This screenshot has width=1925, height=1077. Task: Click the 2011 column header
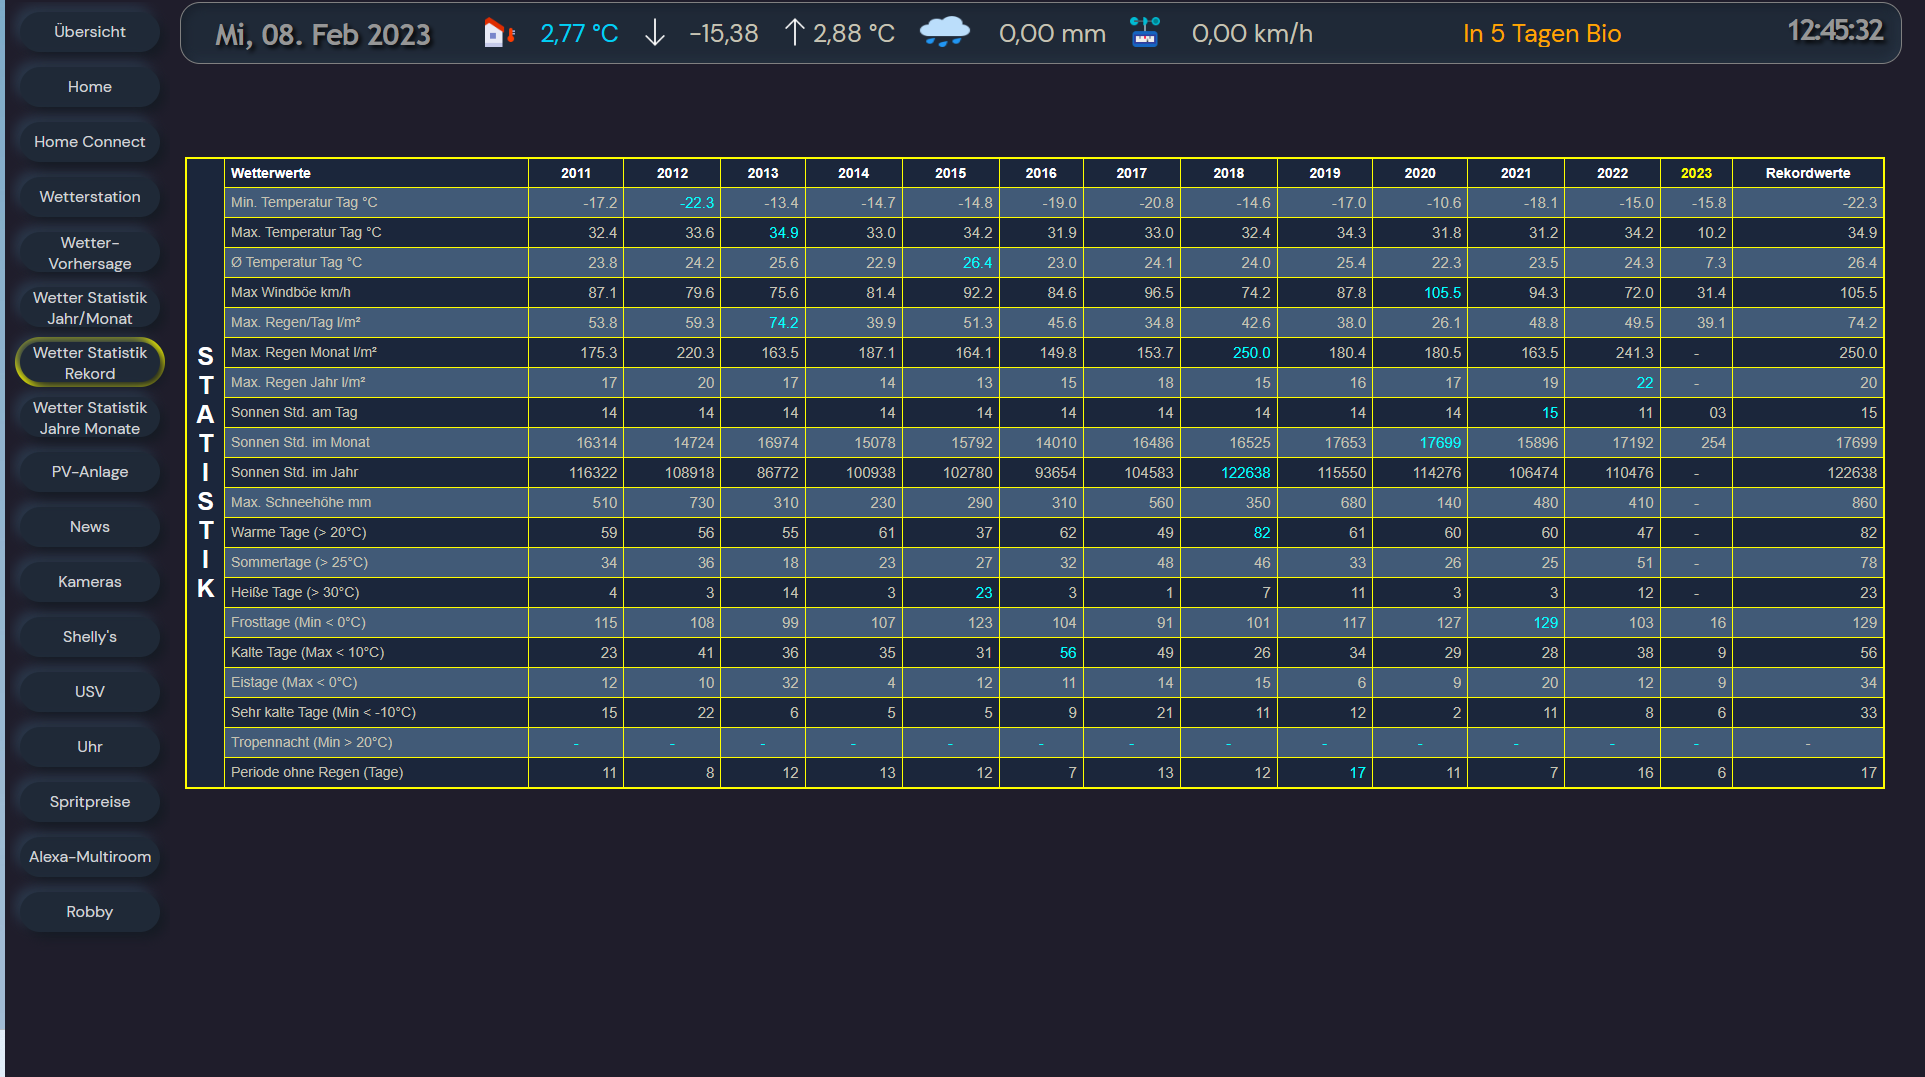click(576, 173)
